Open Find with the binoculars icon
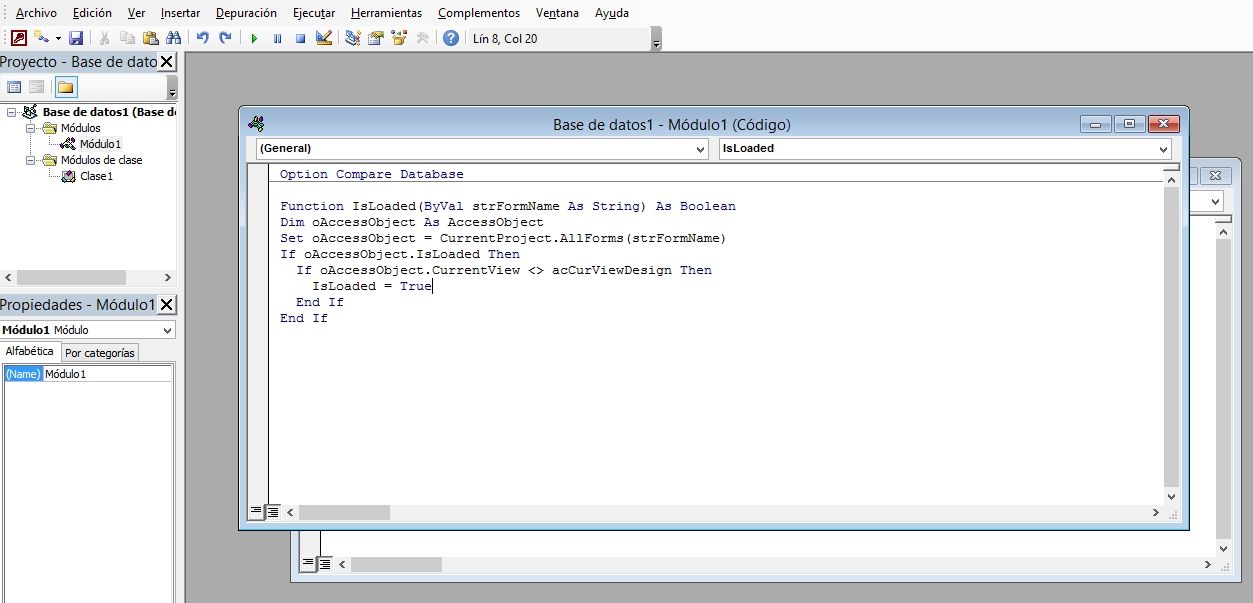Image resolution: width=1253 pixels, height=603 pixels. (174, 37)
